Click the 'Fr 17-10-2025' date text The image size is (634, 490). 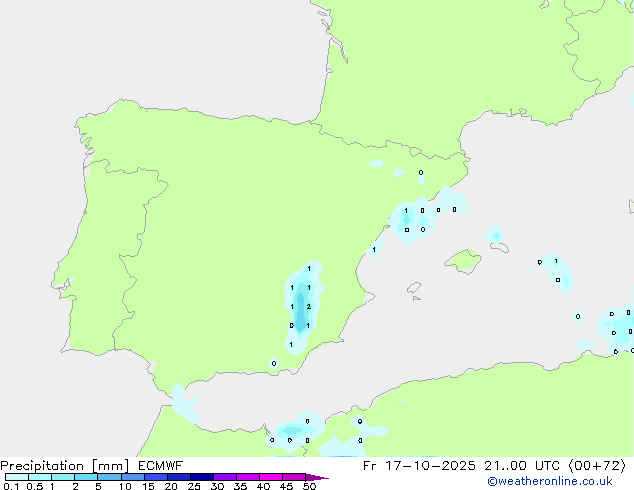click(419, 466)
